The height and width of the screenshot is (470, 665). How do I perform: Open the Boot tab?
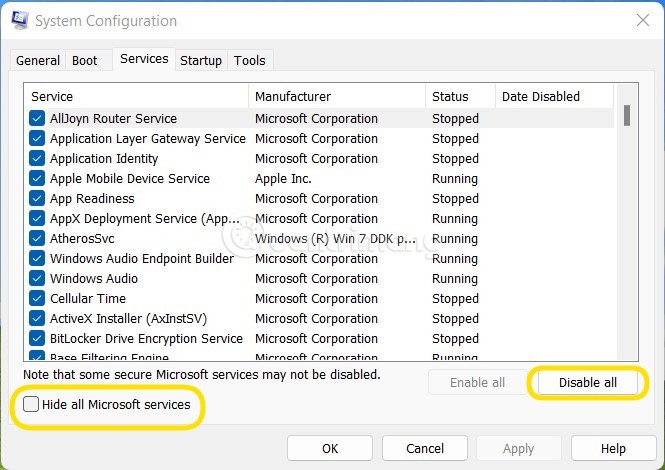coord(85,61)
